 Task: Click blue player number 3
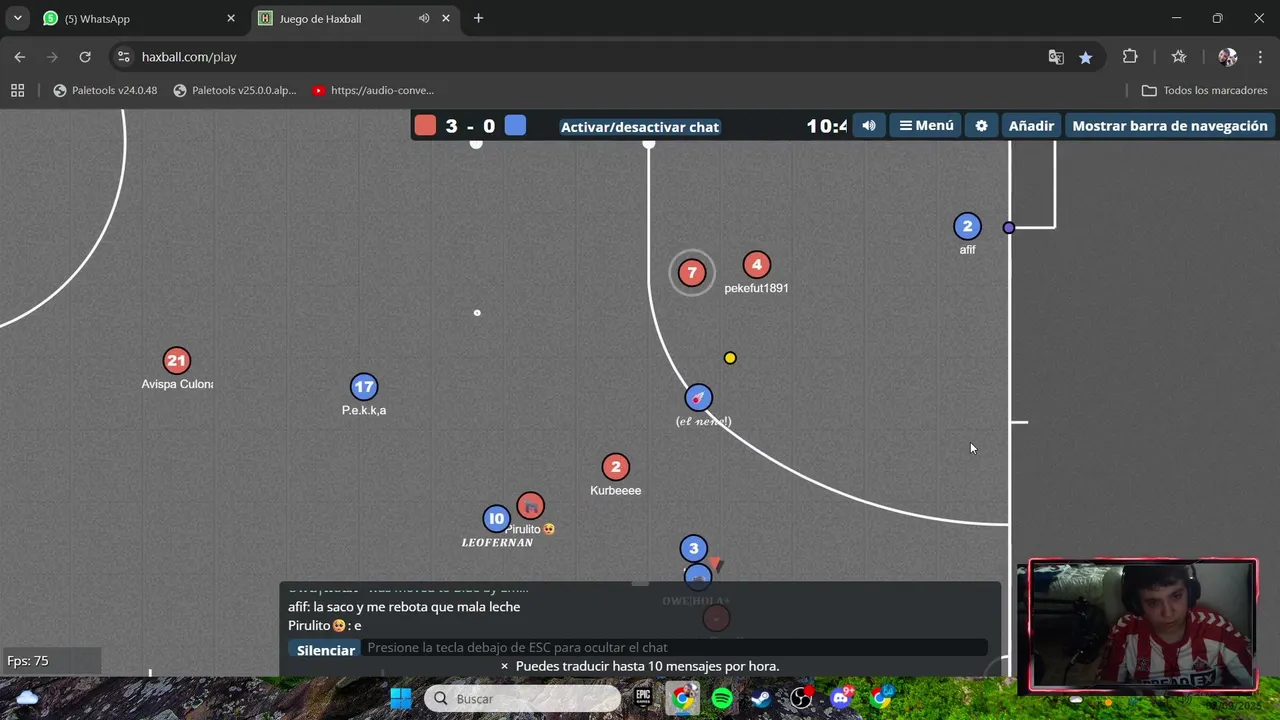[693, 548]
